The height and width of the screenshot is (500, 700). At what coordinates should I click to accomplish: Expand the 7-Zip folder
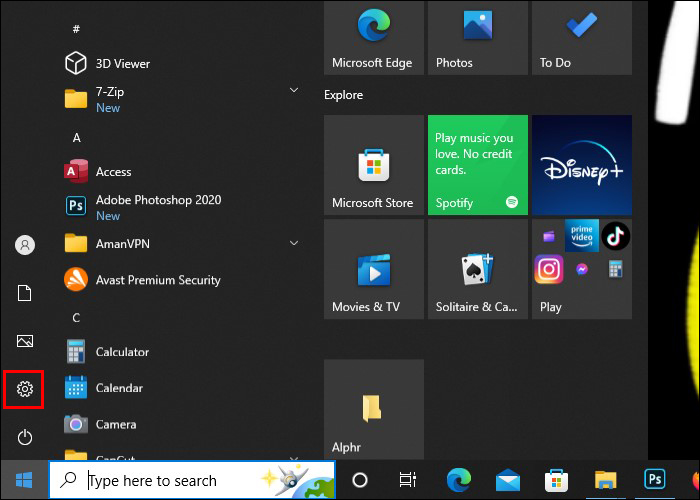294,91
